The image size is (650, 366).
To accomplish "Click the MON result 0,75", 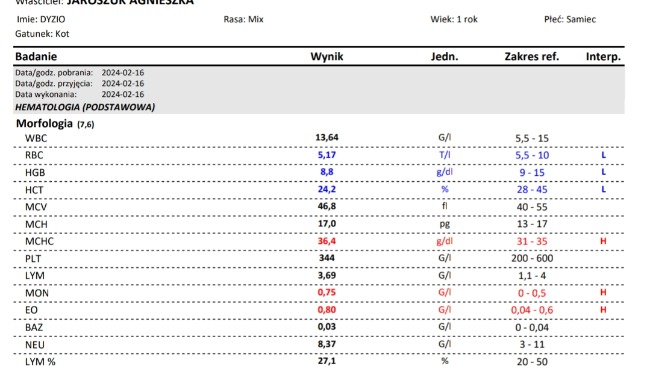I will [327, 293].
